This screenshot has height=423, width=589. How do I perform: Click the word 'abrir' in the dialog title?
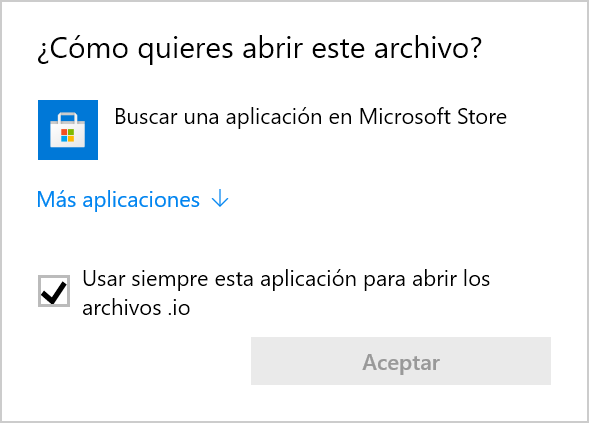point(273,48)
